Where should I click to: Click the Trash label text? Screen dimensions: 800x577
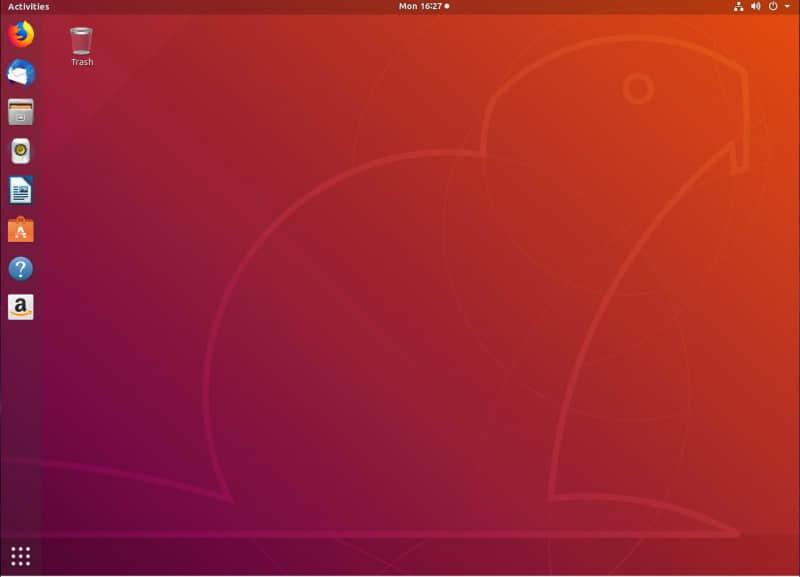[80, 62]
